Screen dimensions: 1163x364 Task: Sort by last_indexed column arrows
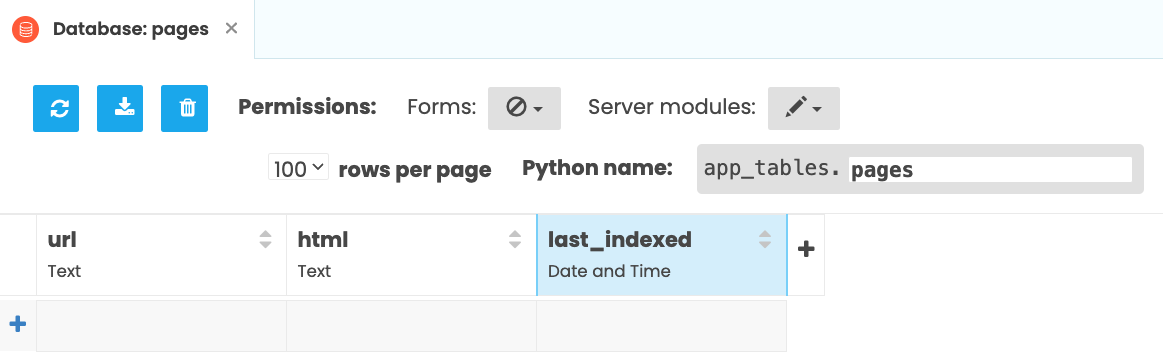tap(765, 239)
